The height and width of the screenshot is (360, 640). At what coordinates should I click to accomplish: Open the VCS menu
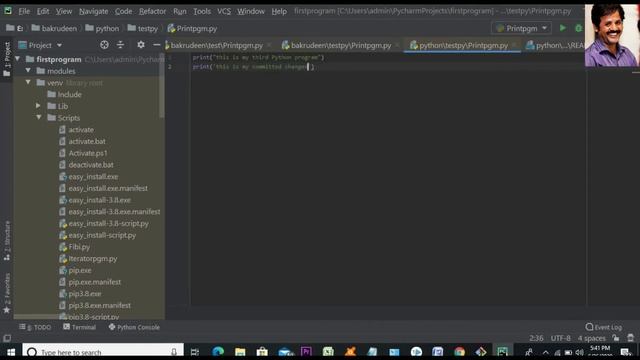click(x=224, y=11)
